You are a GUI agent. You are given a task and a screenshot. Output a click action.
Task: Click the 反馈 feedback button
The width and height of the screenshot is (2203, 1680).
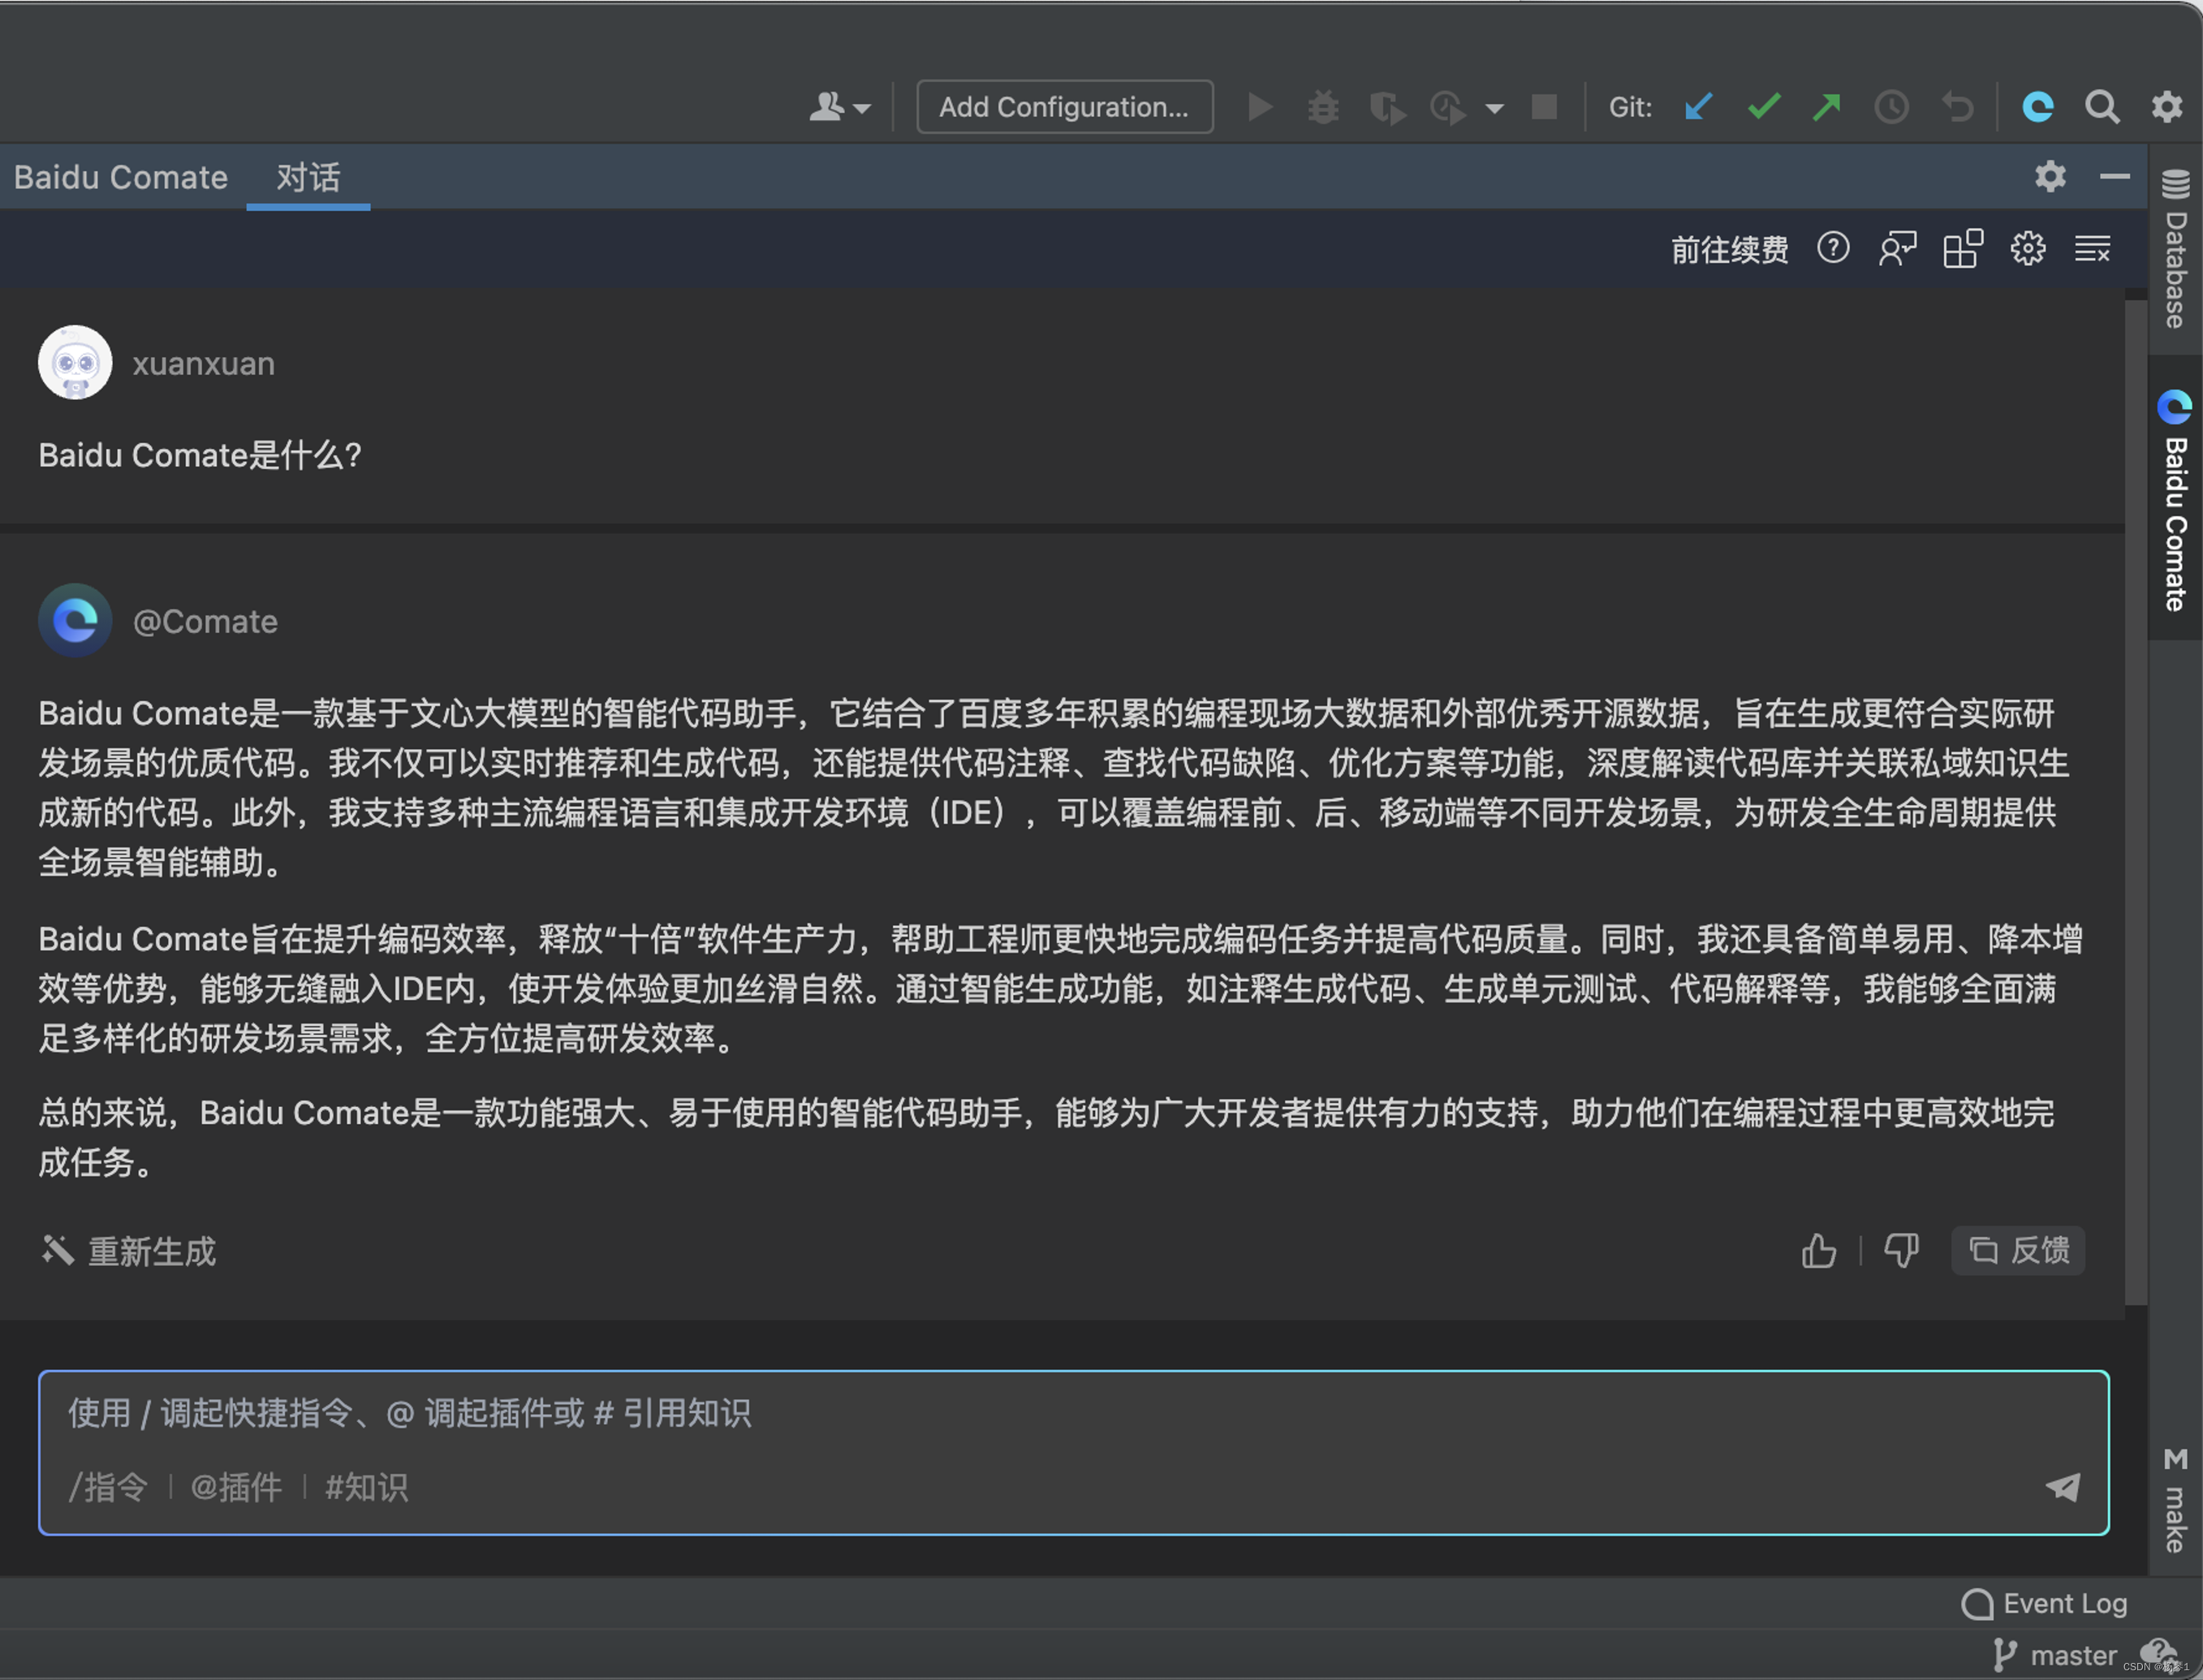pyautogui.click(x=2018, y=1250)
